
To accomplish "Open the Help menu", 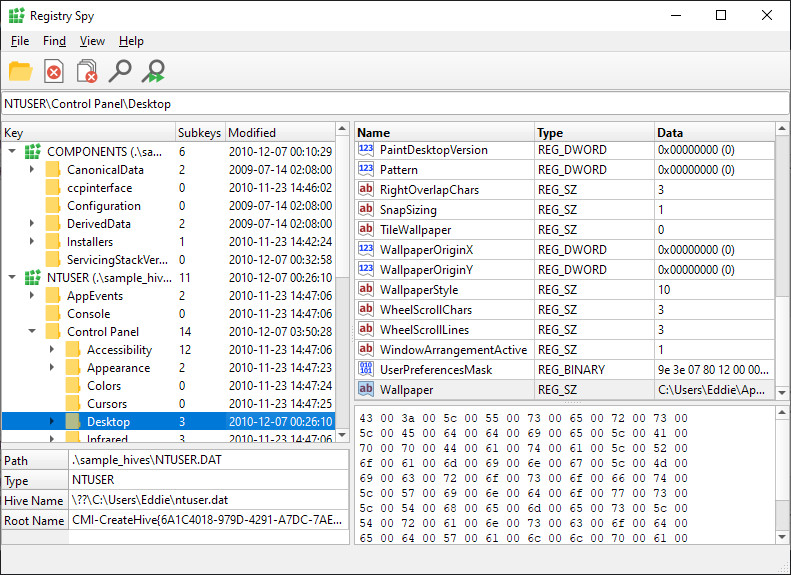I will (131, 41).
